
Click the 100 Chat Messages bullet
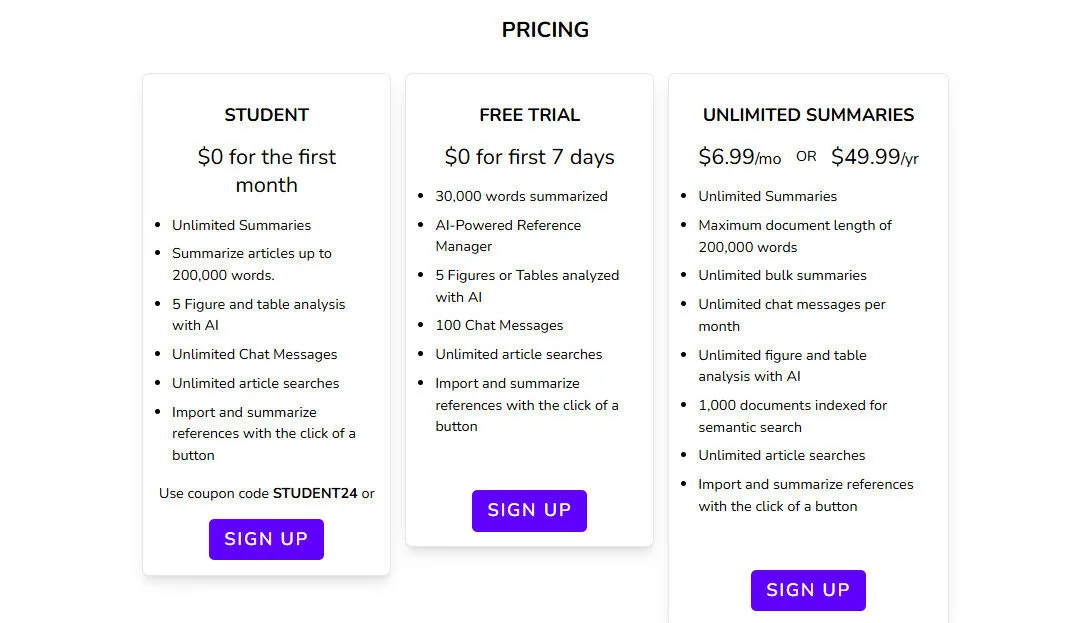pyautogui.click(x=499, y=325)
